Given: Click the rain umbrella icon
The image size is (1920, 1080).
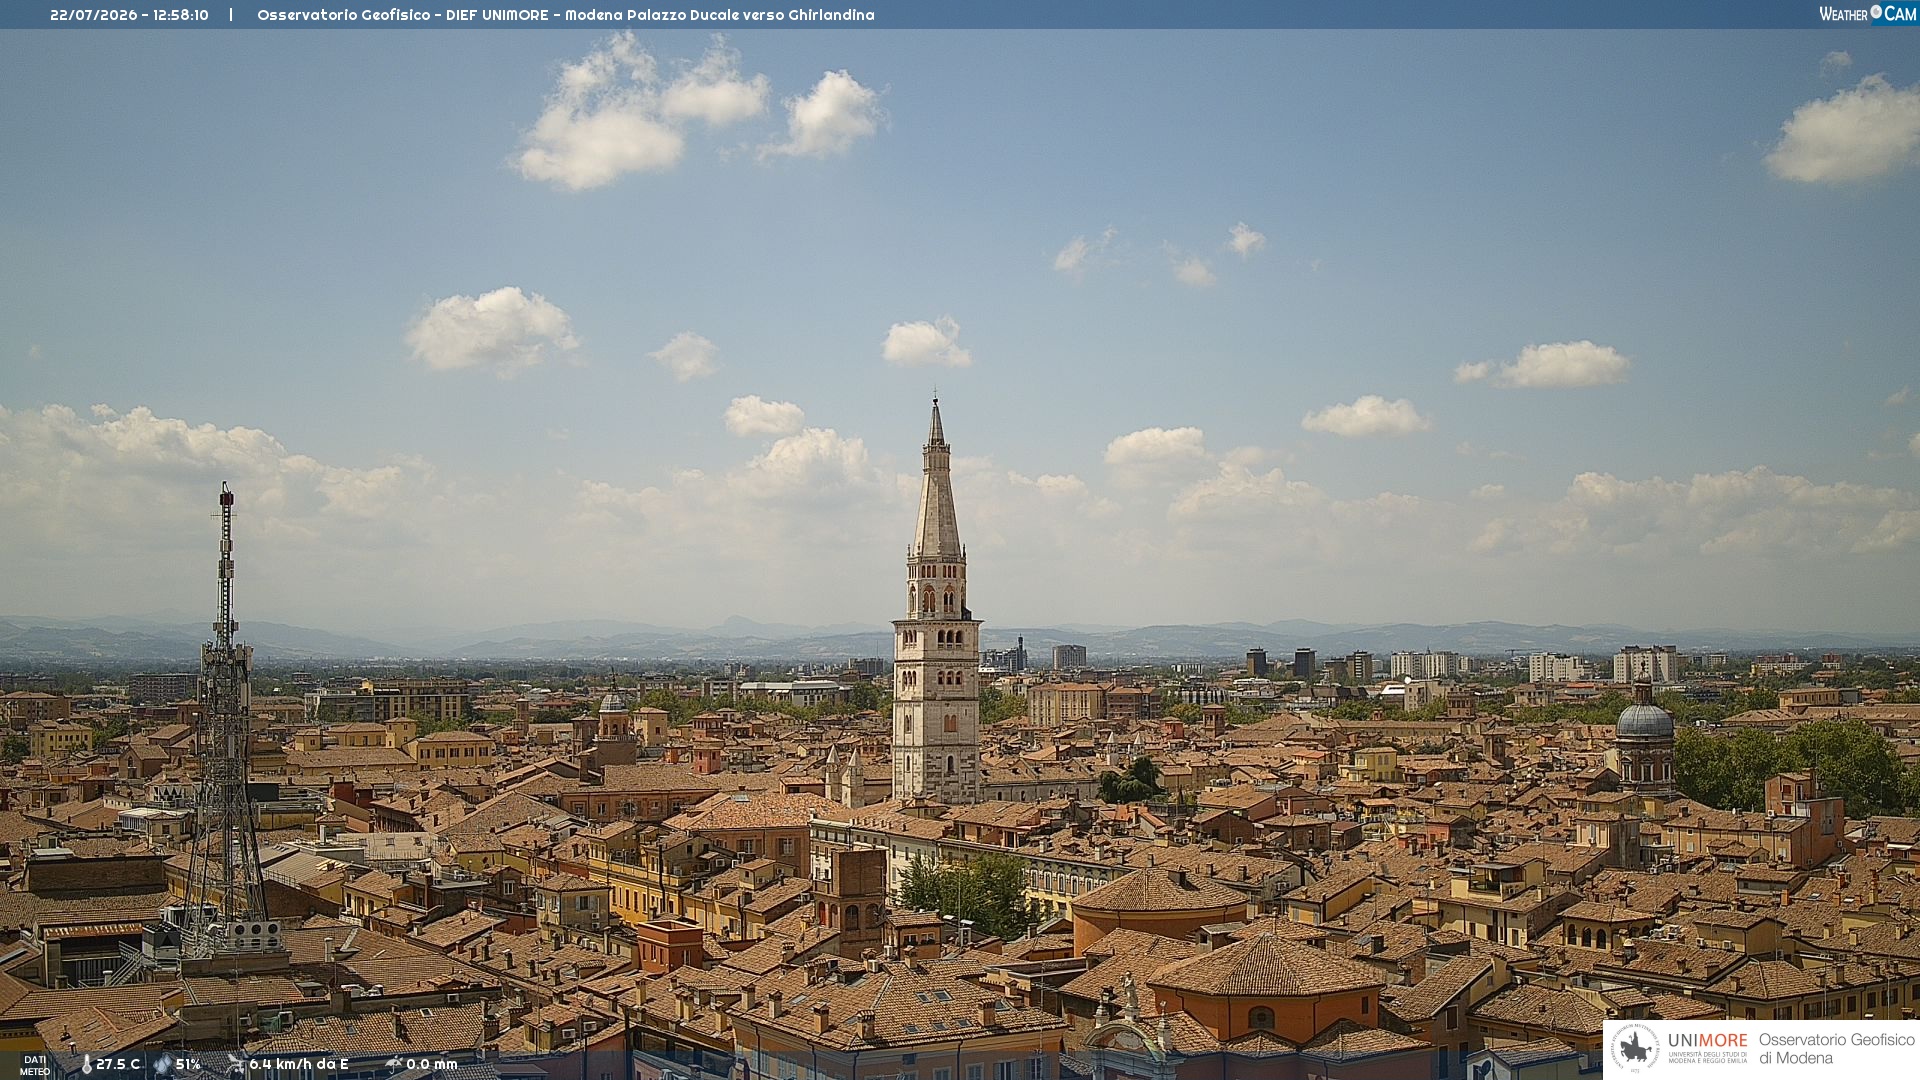Looking at the screenshot, I should 393,1064.
